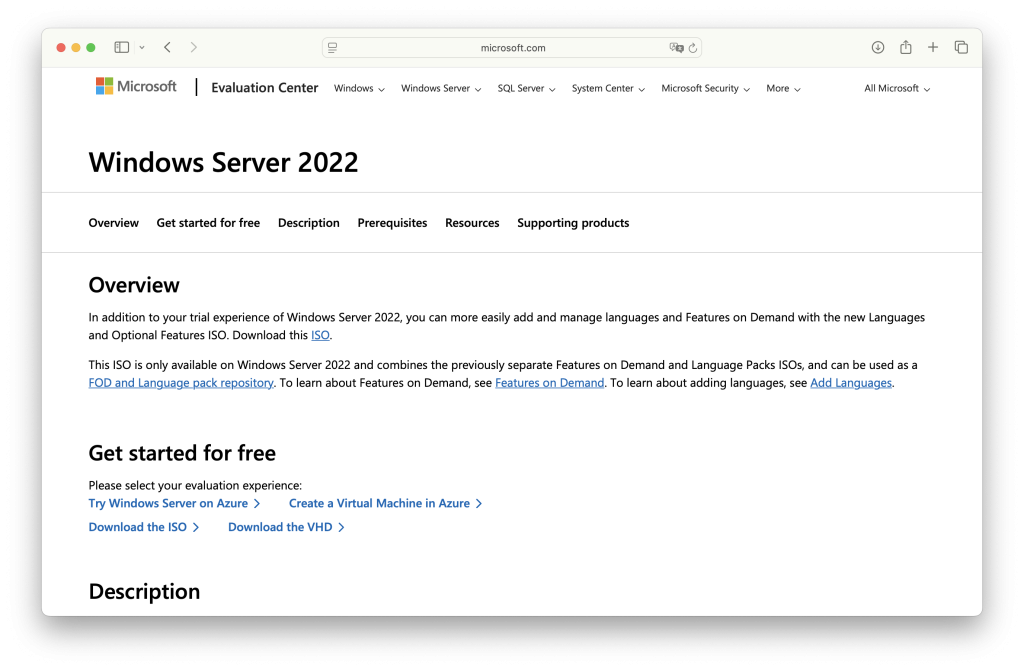Open the Safari downloads icon
Viewport: 1024px width, 671px height.
click(x=878, y=47)
